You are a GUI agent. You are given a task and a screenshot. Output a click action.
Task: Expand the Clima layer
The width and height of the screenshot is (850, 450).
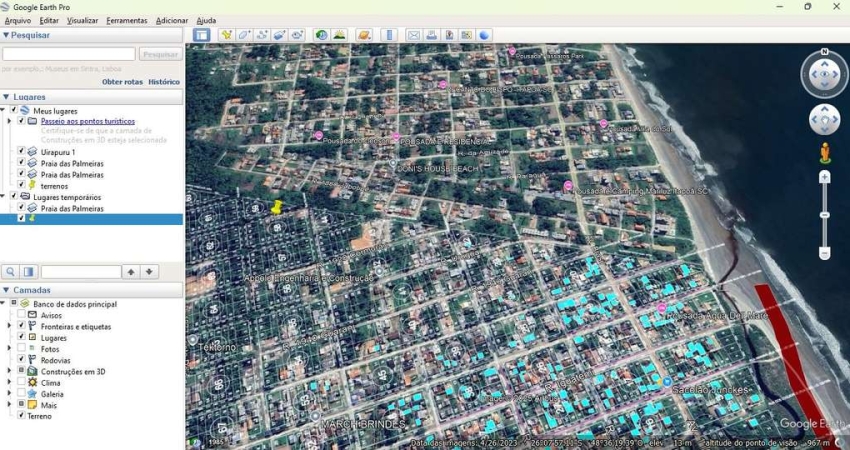pos(9,382)
